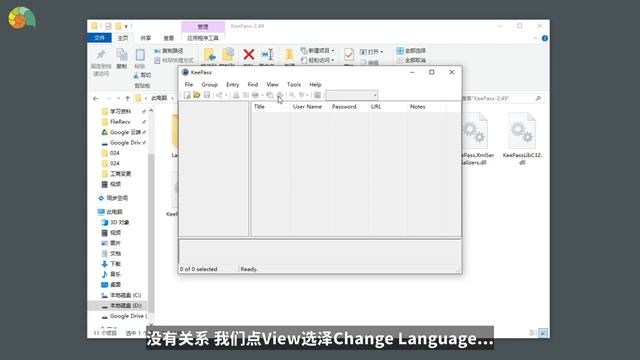Image resolution: width=640 pixels, height=360 pixels.
Task: Click the Find magnifier icon in KeePass toolbar
Action: coord(292,95)
